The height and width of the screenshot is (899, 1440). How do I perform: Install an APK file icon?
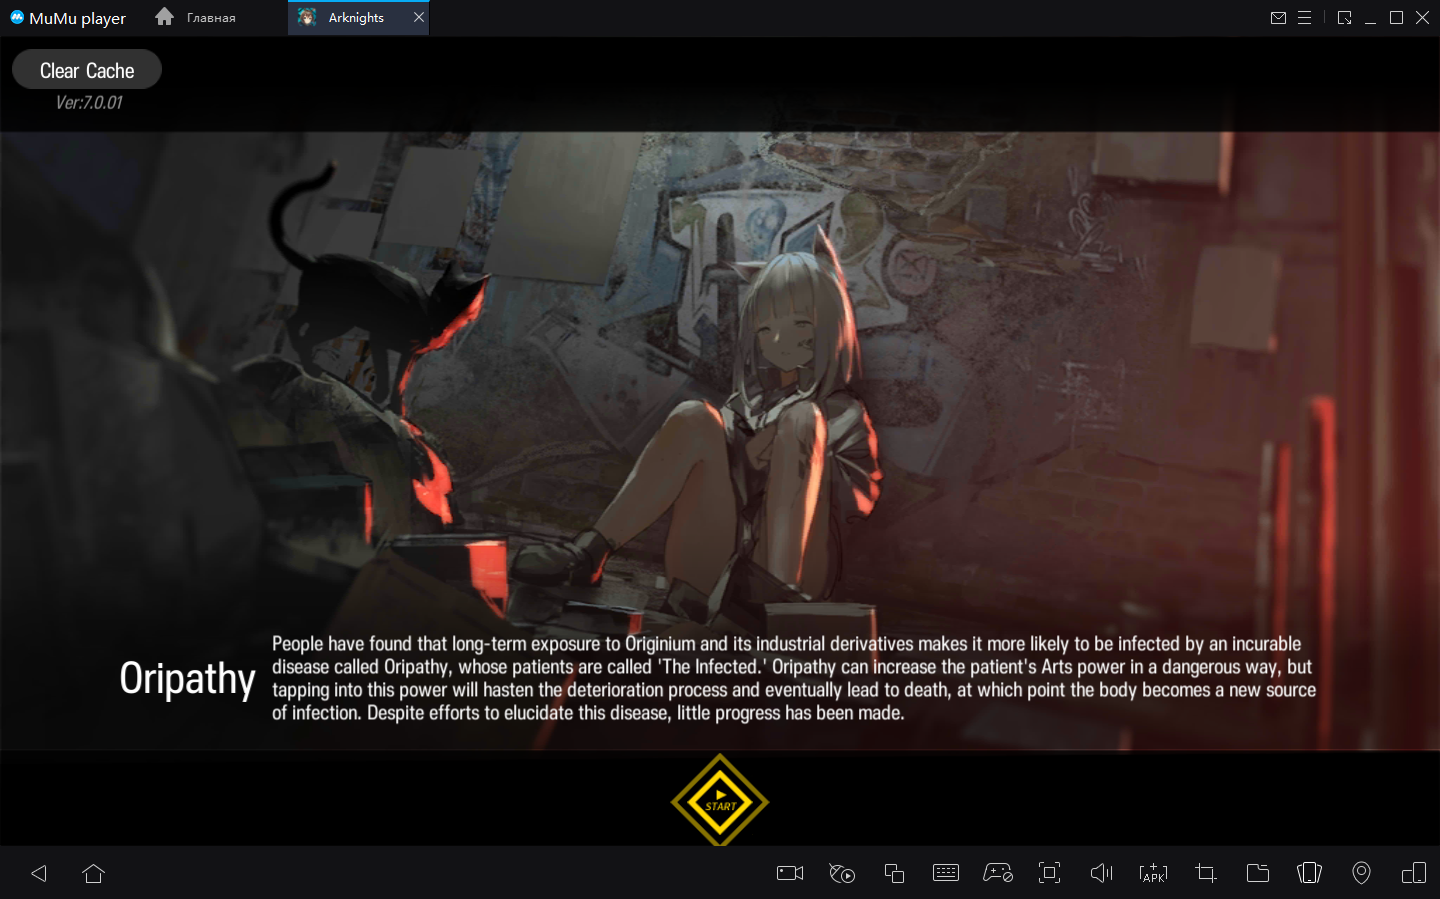click(x=1153, y=873)
